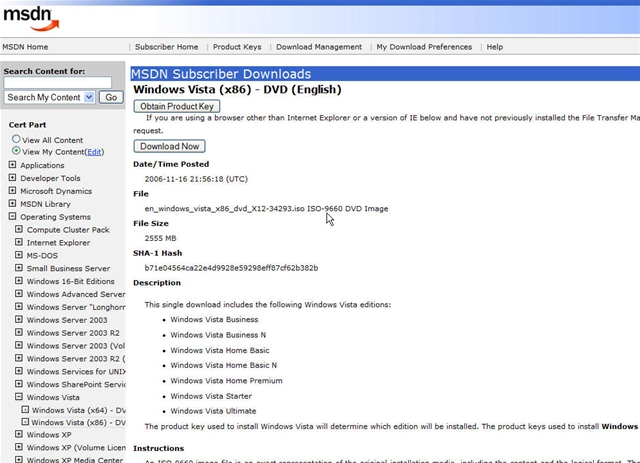Expand the Internet Explorer node
Screen dimensions: 640x463
tap(19, 242)
